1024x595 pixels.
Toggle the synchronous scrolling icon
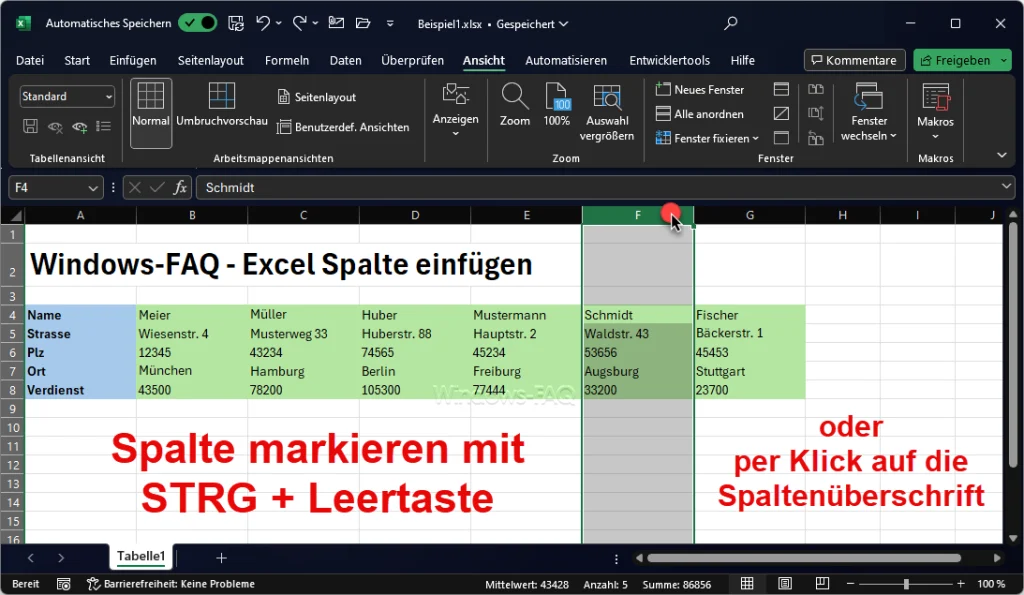coord(816,113)
